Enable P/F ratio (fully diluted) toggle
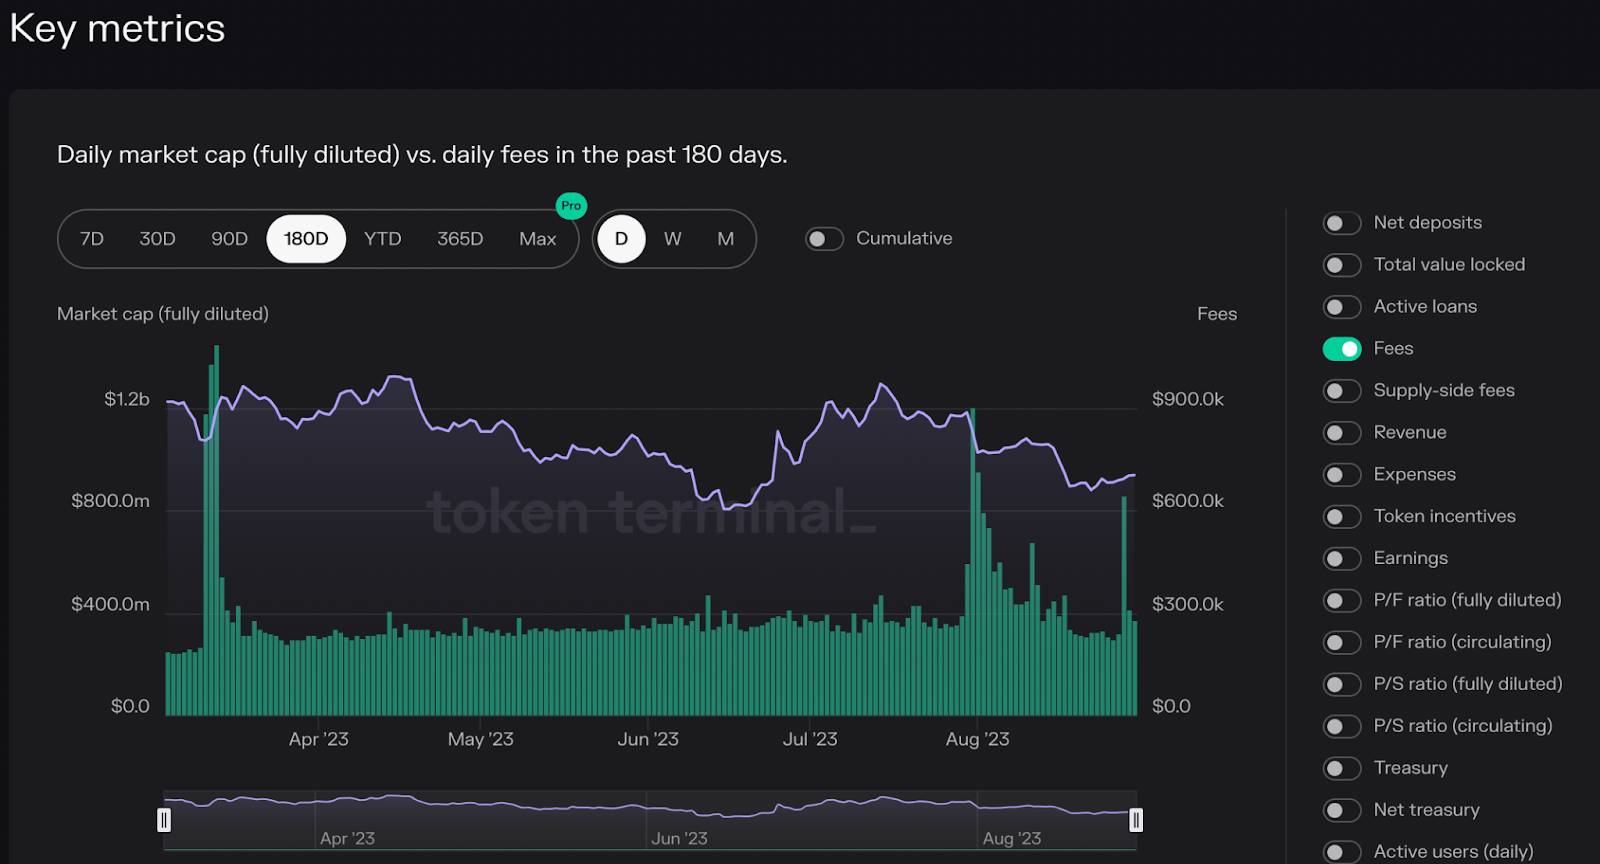This screenshot has width=1600, height=864. [x=1342, y=601]
